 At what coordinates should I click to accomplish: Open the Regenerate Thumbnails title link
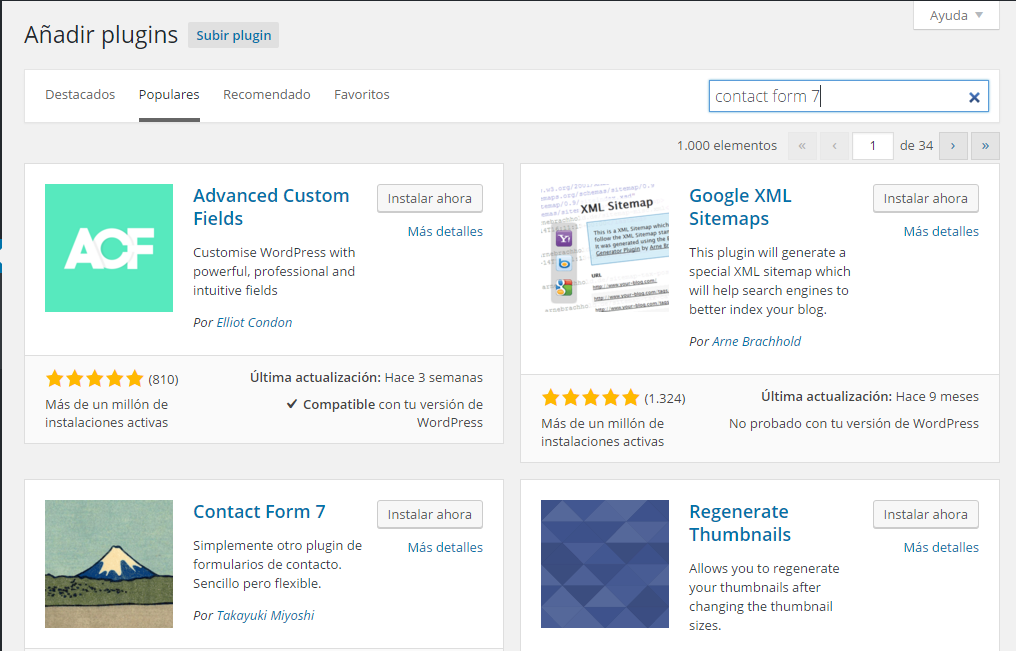pos(740,523)
